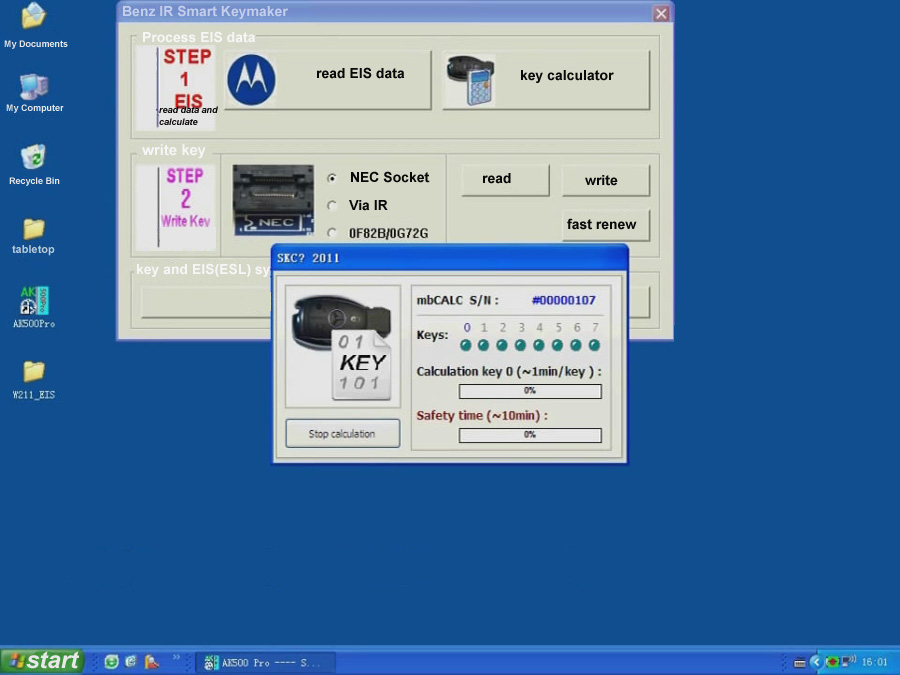Click Stop calculation button

[x=343, y=433]
